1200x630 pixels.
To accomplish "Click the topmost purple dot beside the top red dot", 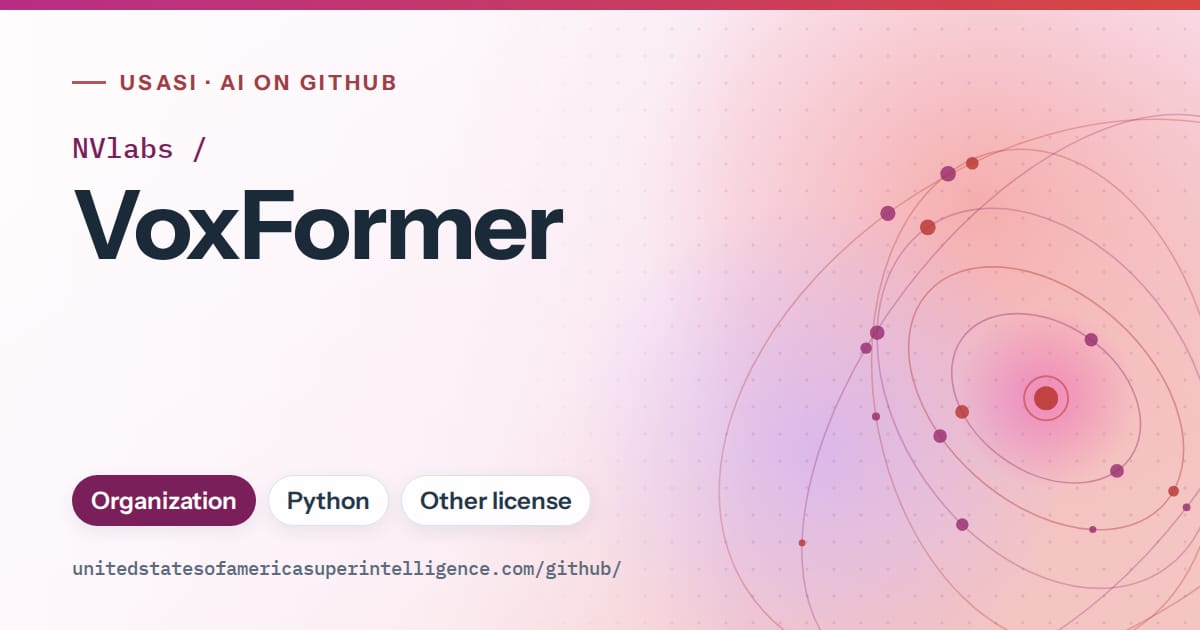I will click(x=948, y=174).
